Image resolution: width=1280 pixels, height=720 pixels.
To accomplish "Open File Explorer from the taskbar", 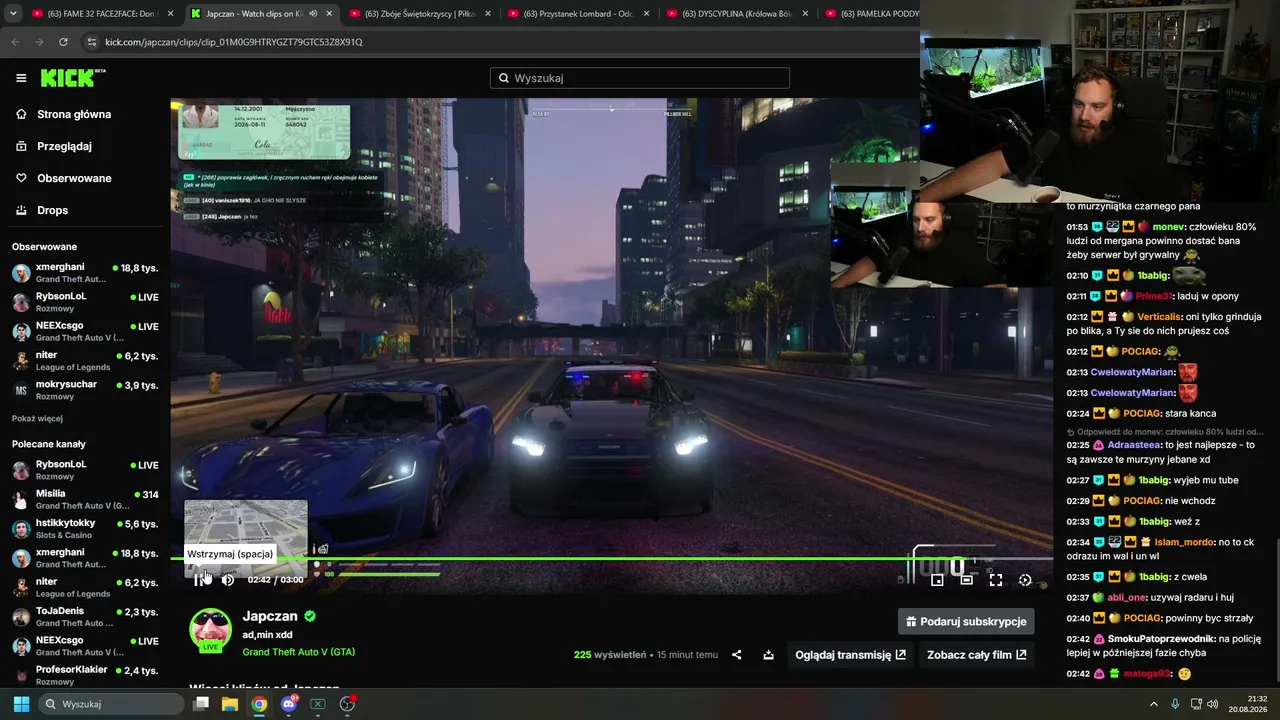I will pos(230,704).
